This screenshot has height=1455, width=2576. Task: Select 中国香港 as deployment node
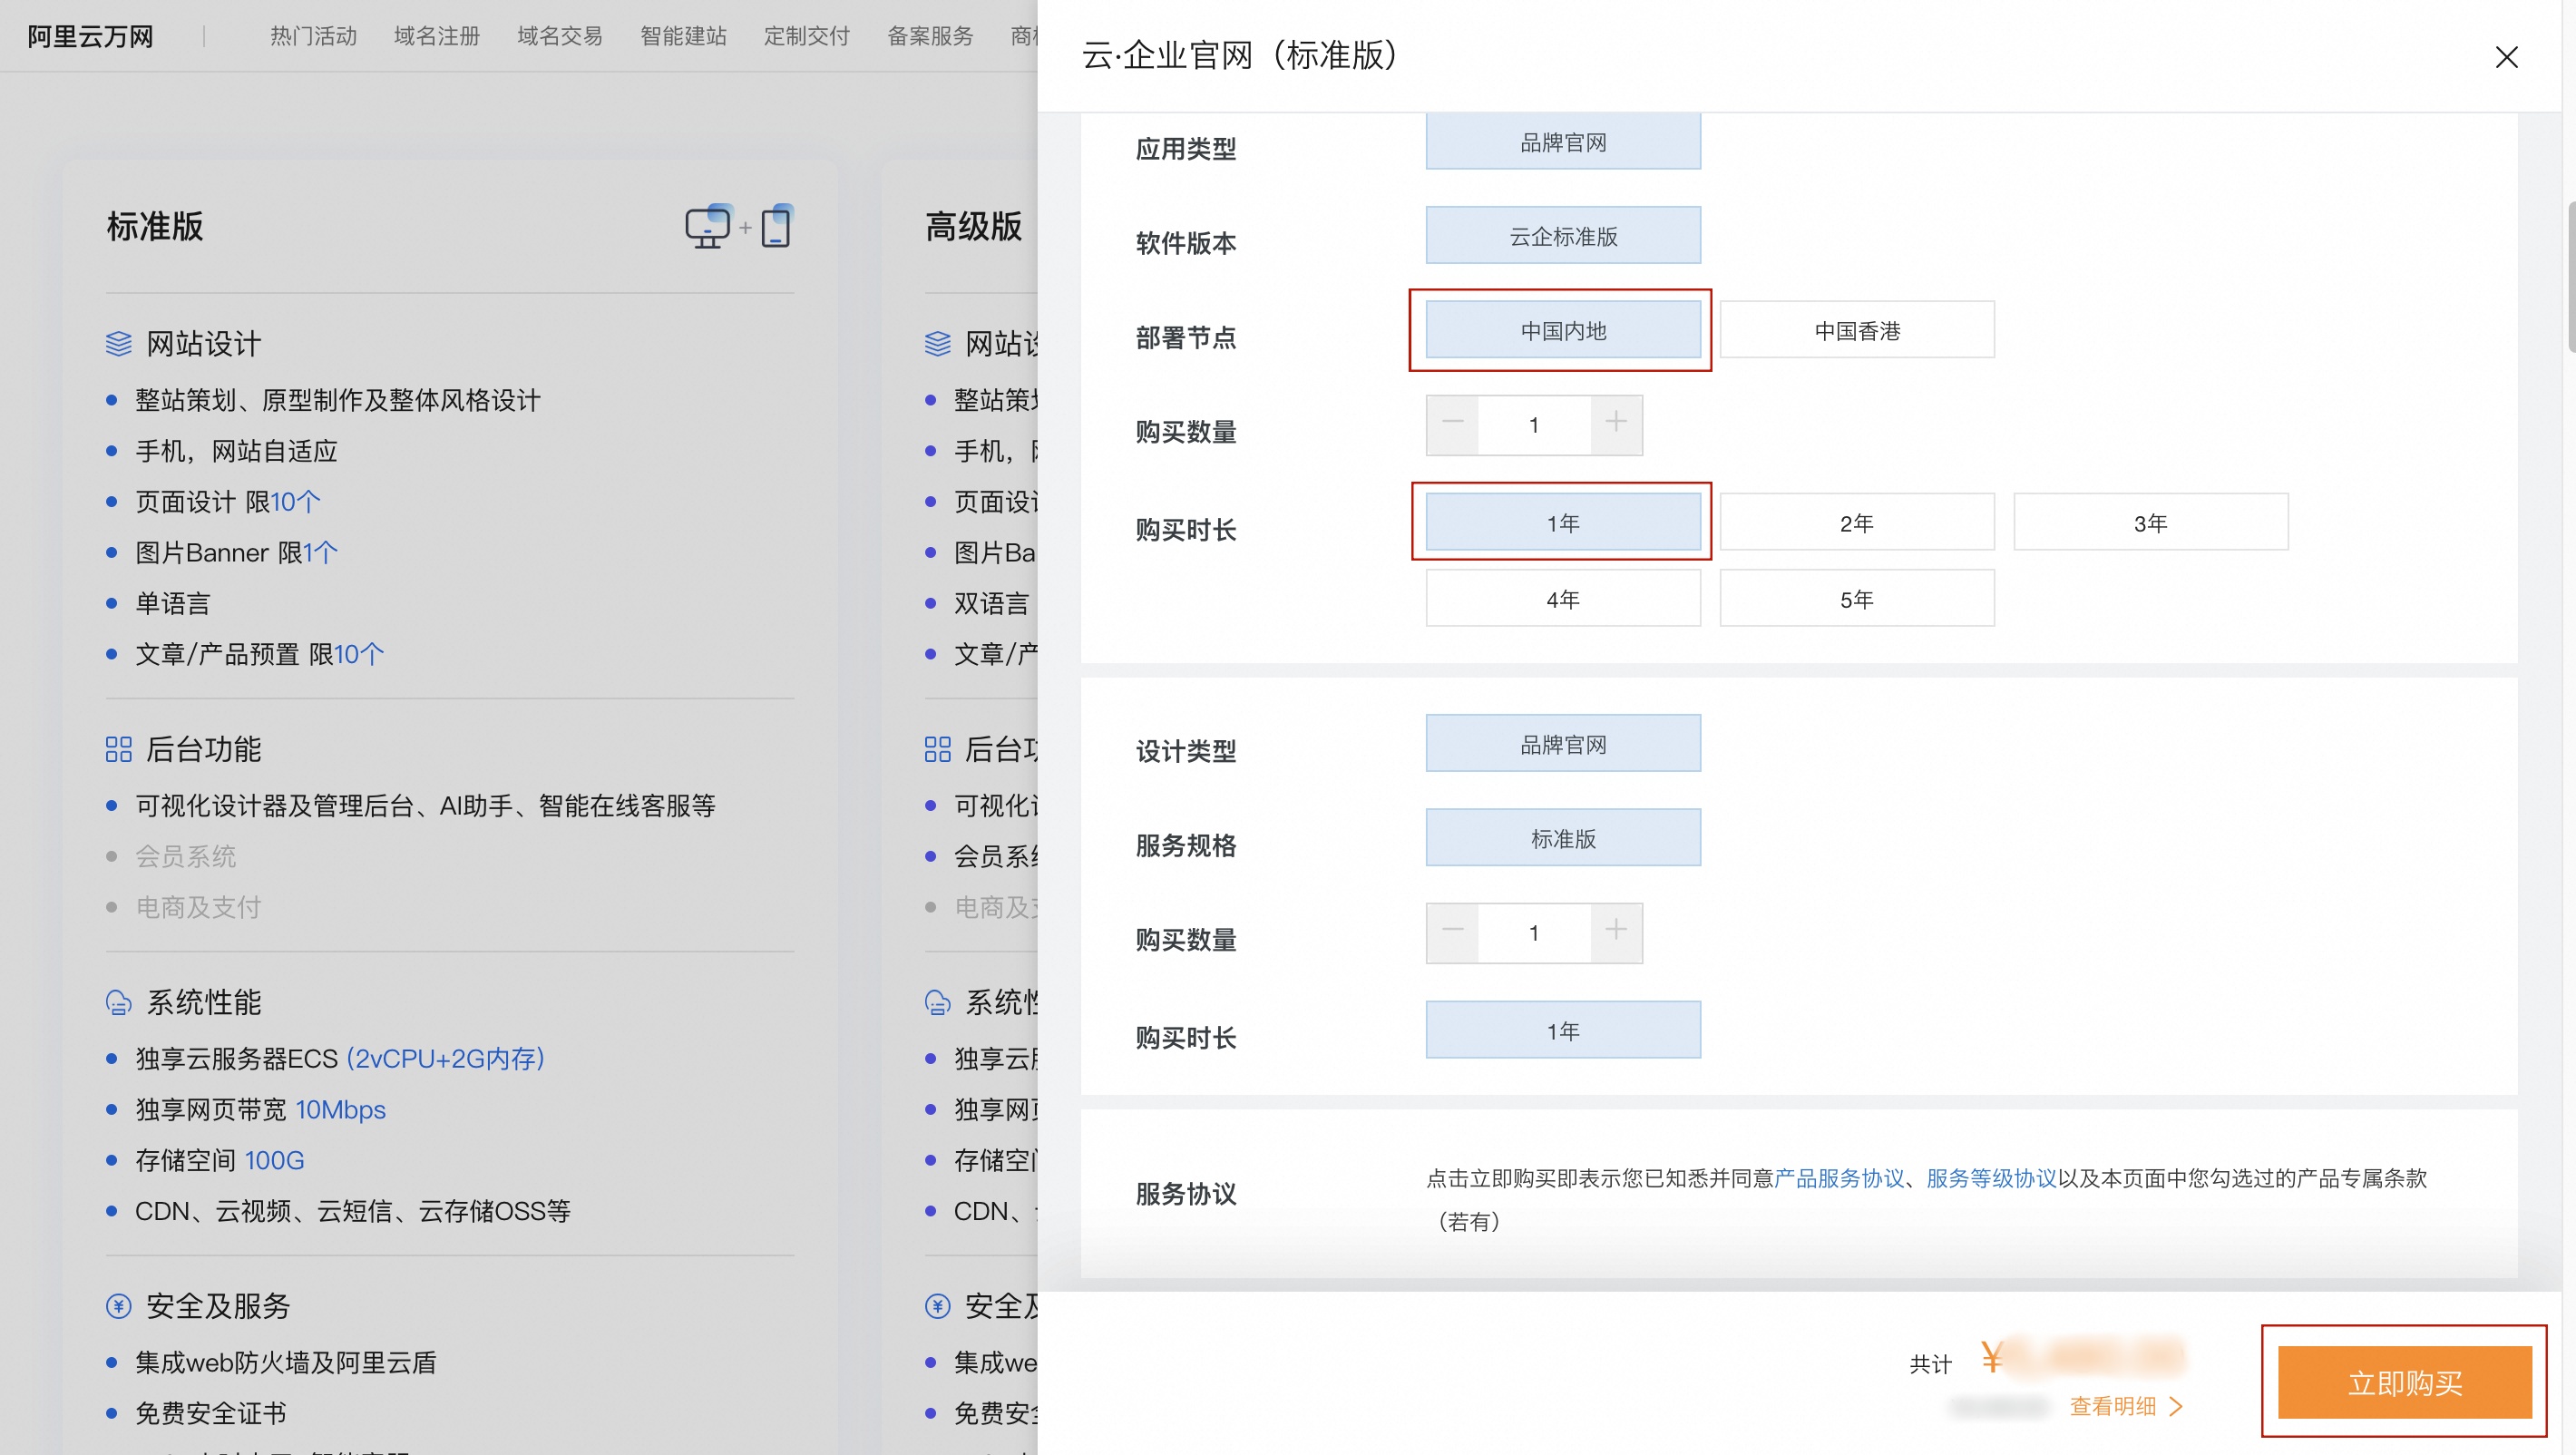point(1856,330)
